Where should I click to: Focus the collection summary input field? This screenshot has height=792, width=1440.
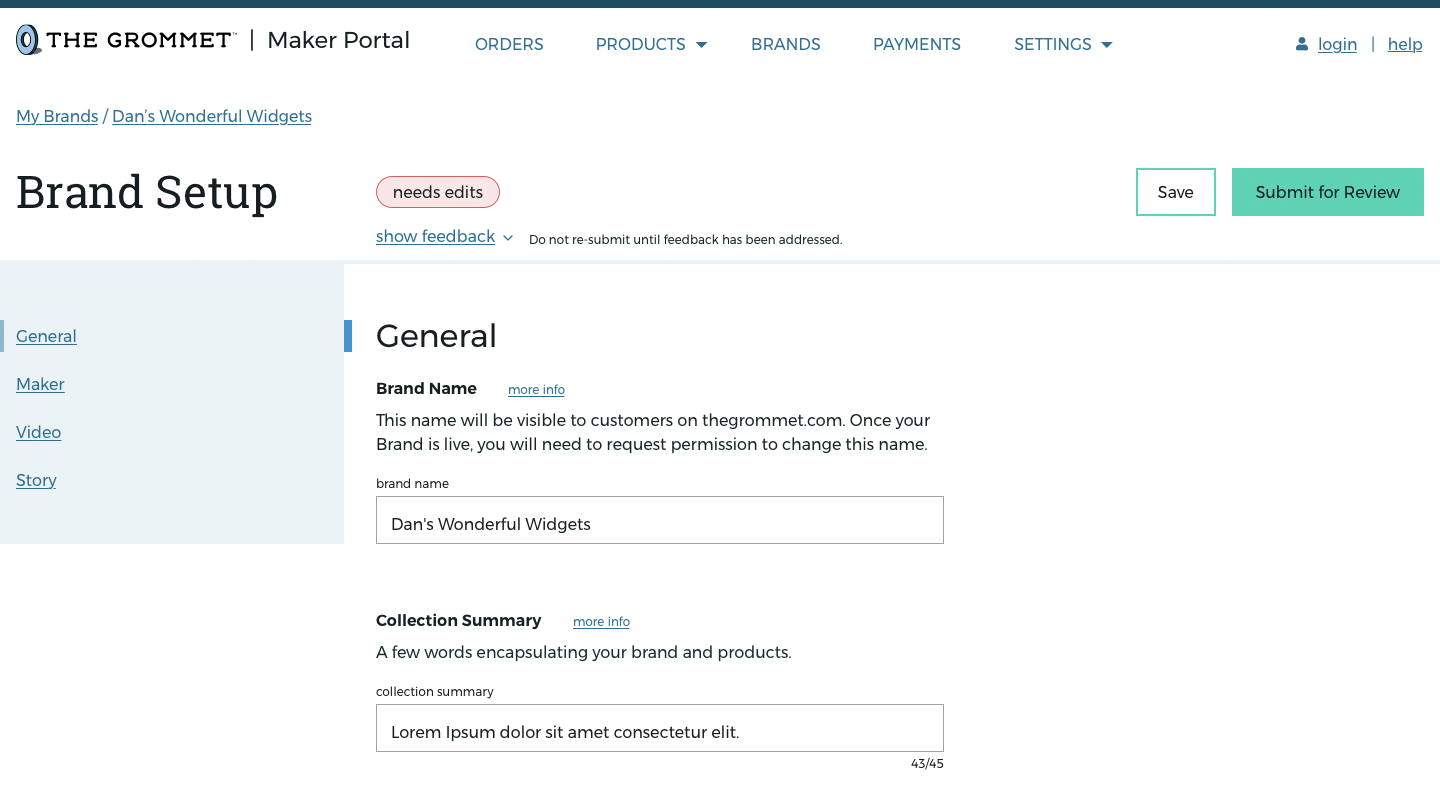pyautogui.click(x=660, y=728)
